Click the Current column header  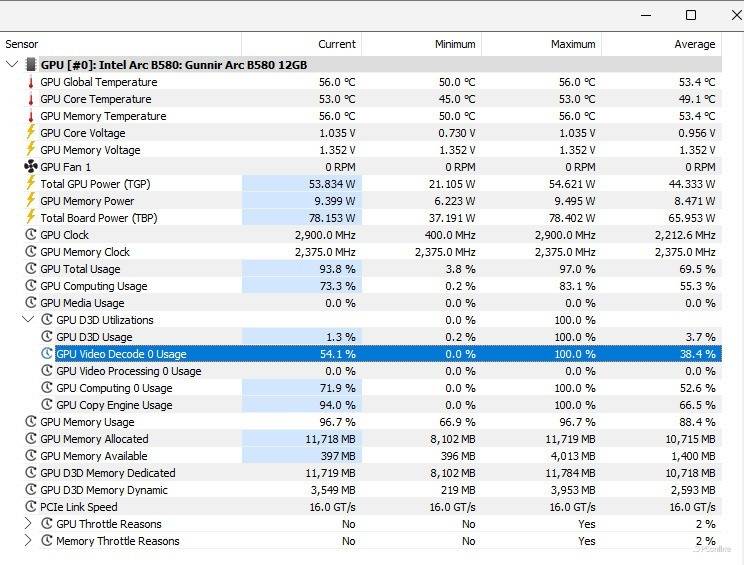click(336, 44)
